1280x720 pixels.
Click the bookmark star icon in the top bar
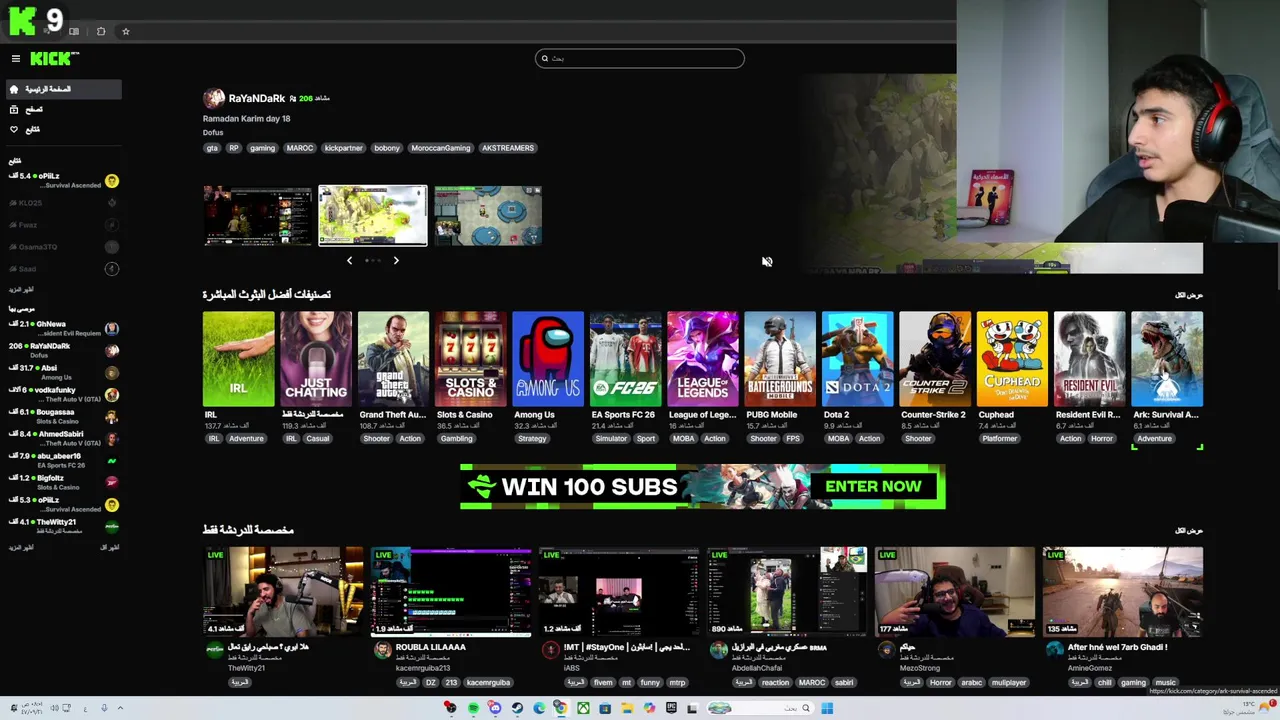(x=126, y=31)
